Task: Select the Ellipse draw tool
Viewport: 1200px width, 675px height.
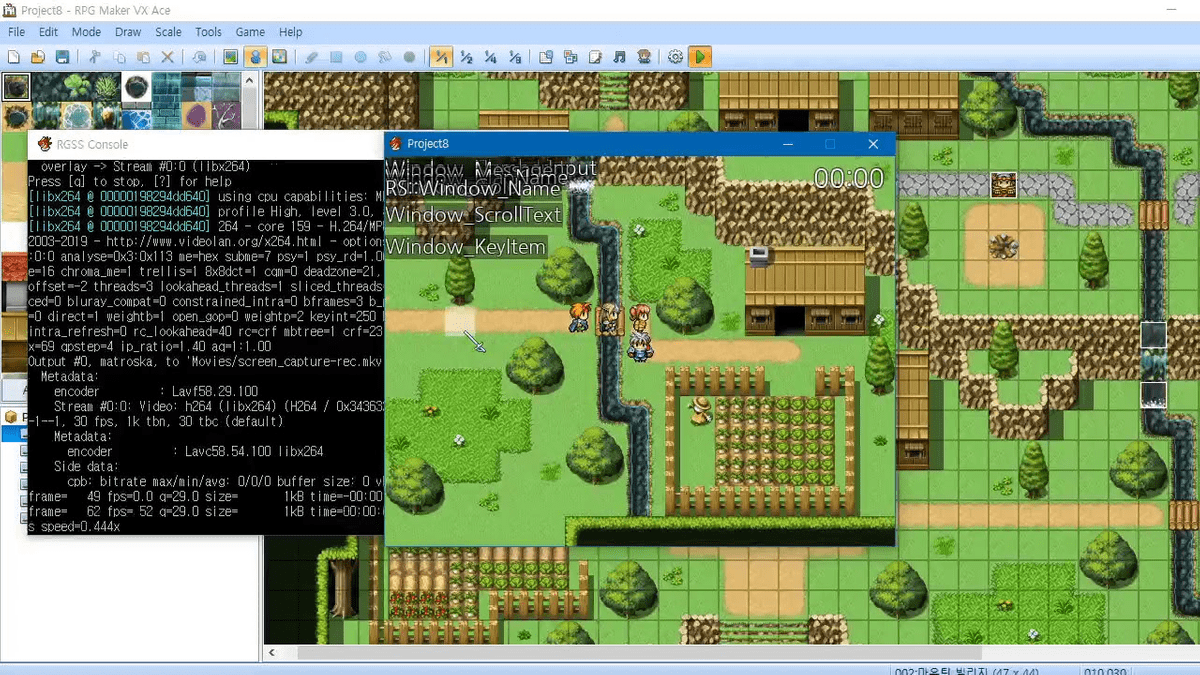Action: pos(360,57)
